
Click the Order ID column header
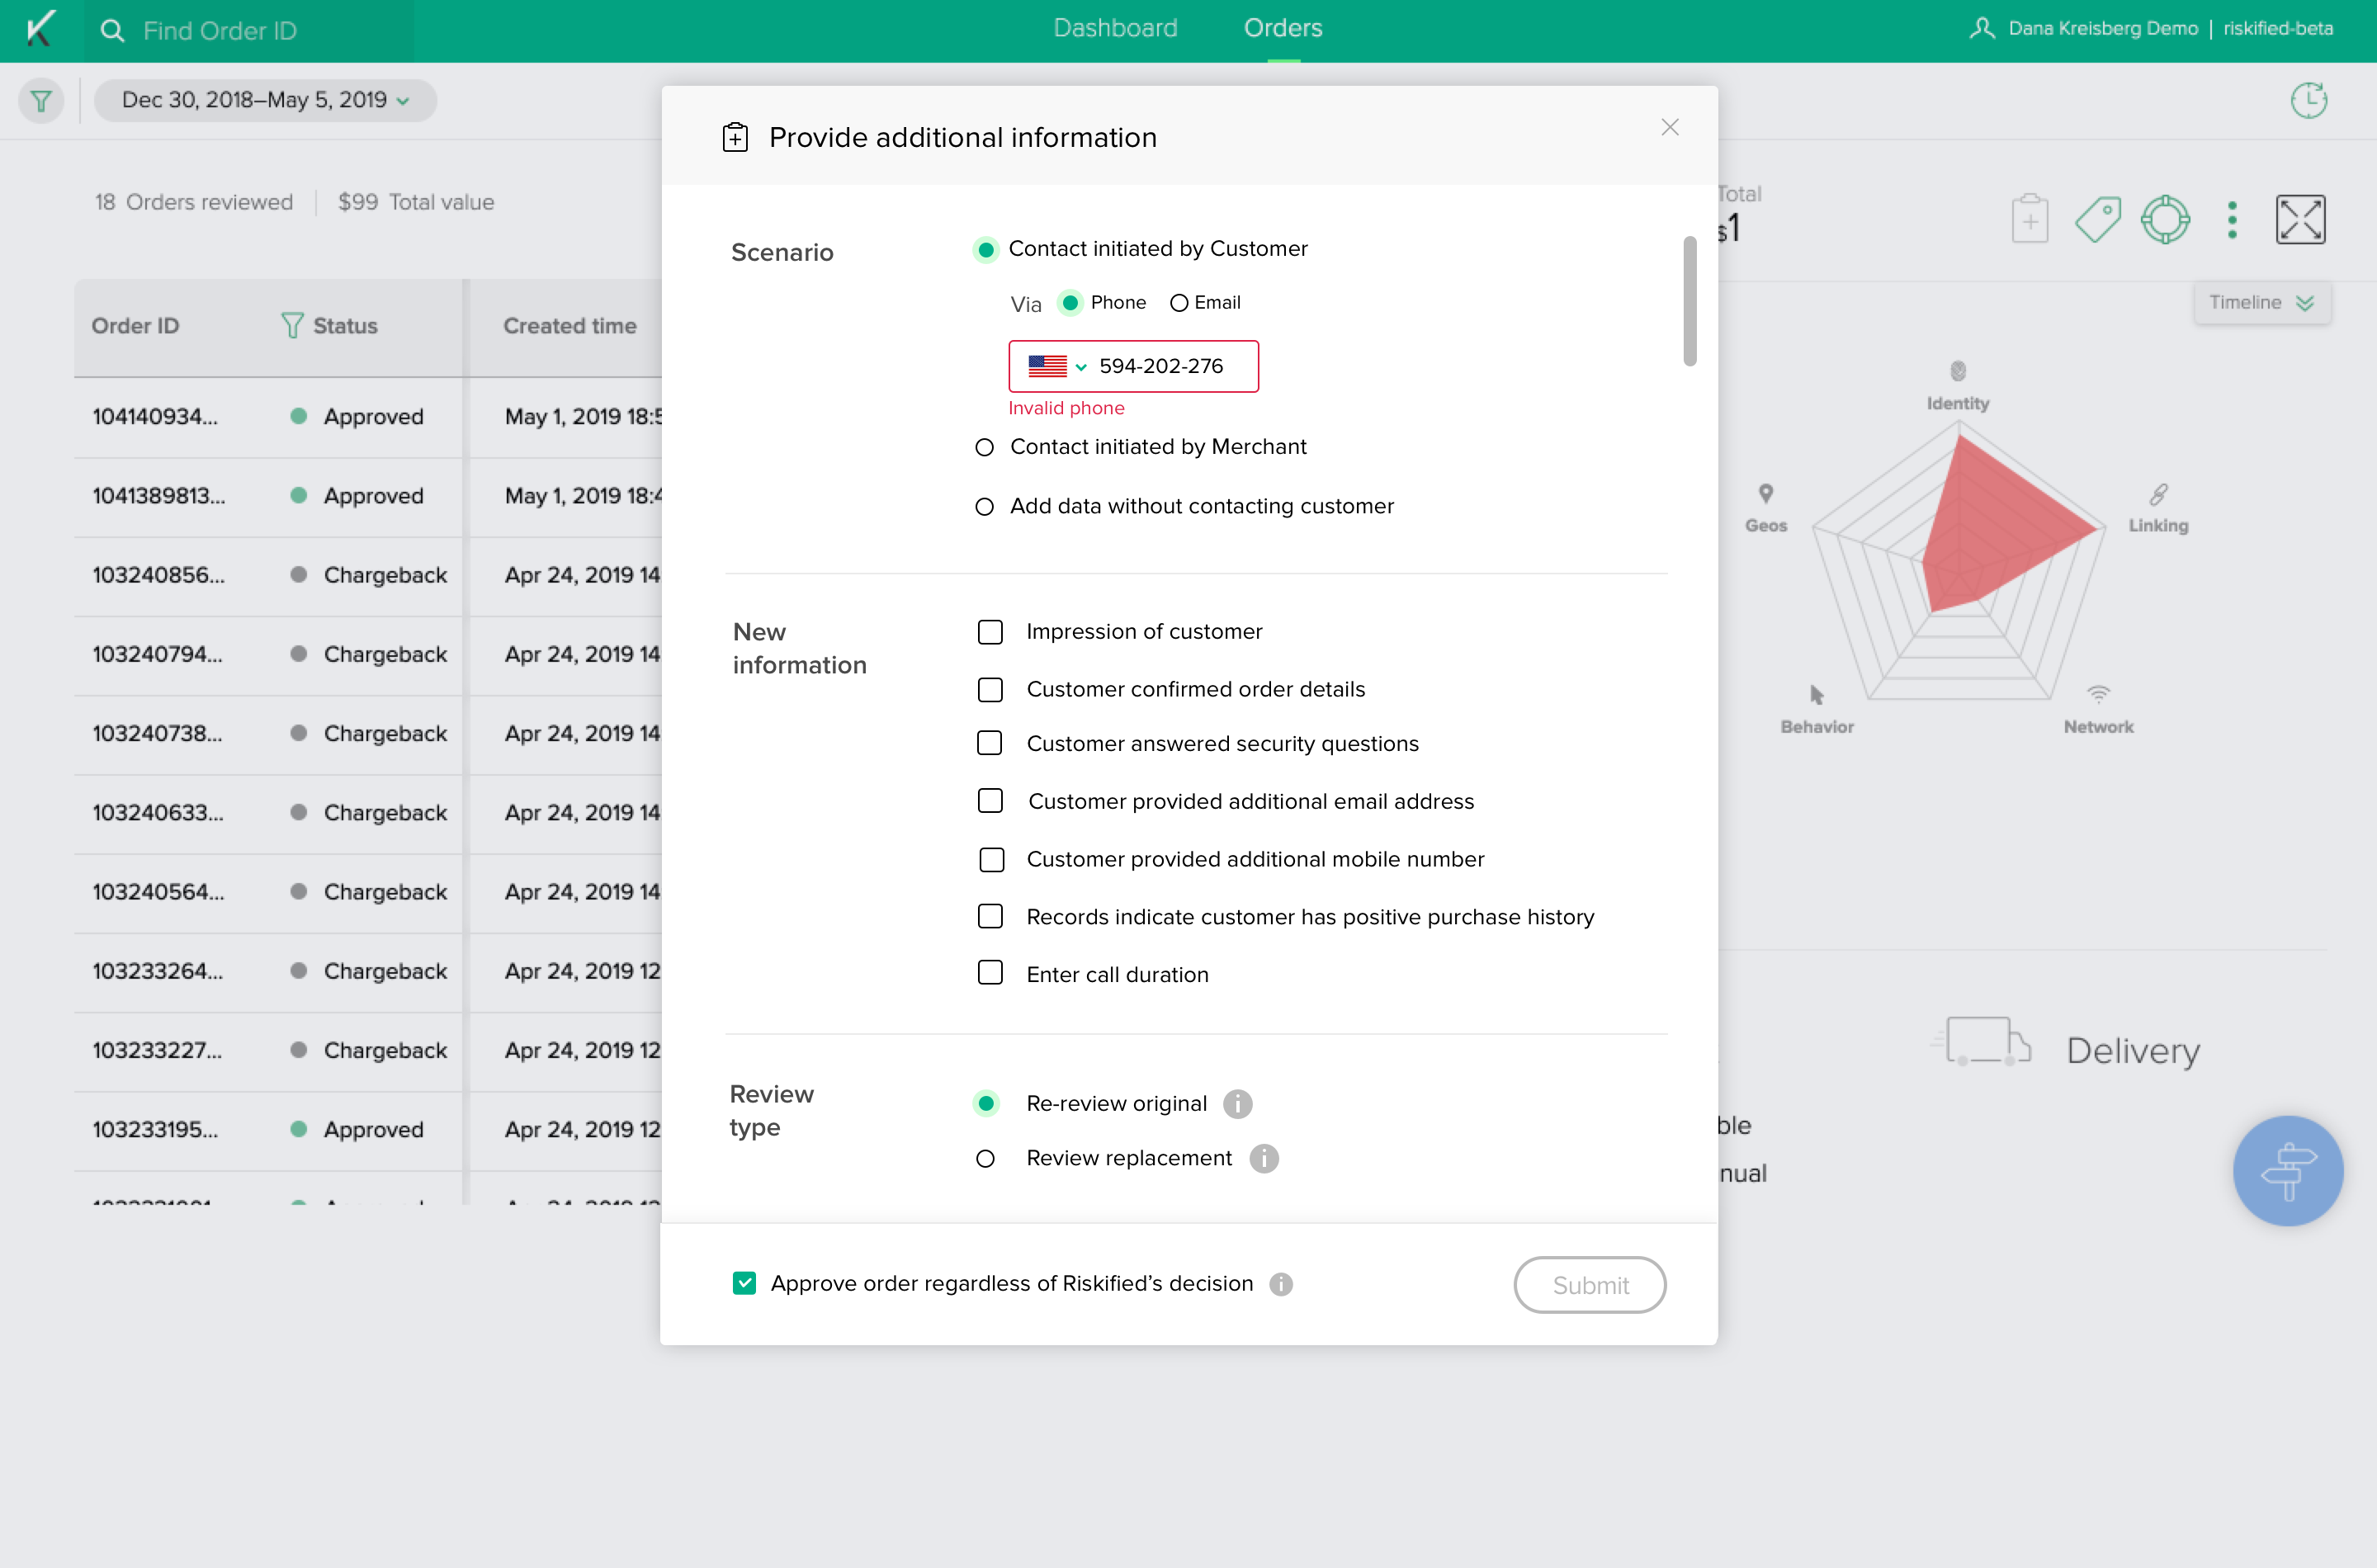pyautogui.click(x=135, y=326)
